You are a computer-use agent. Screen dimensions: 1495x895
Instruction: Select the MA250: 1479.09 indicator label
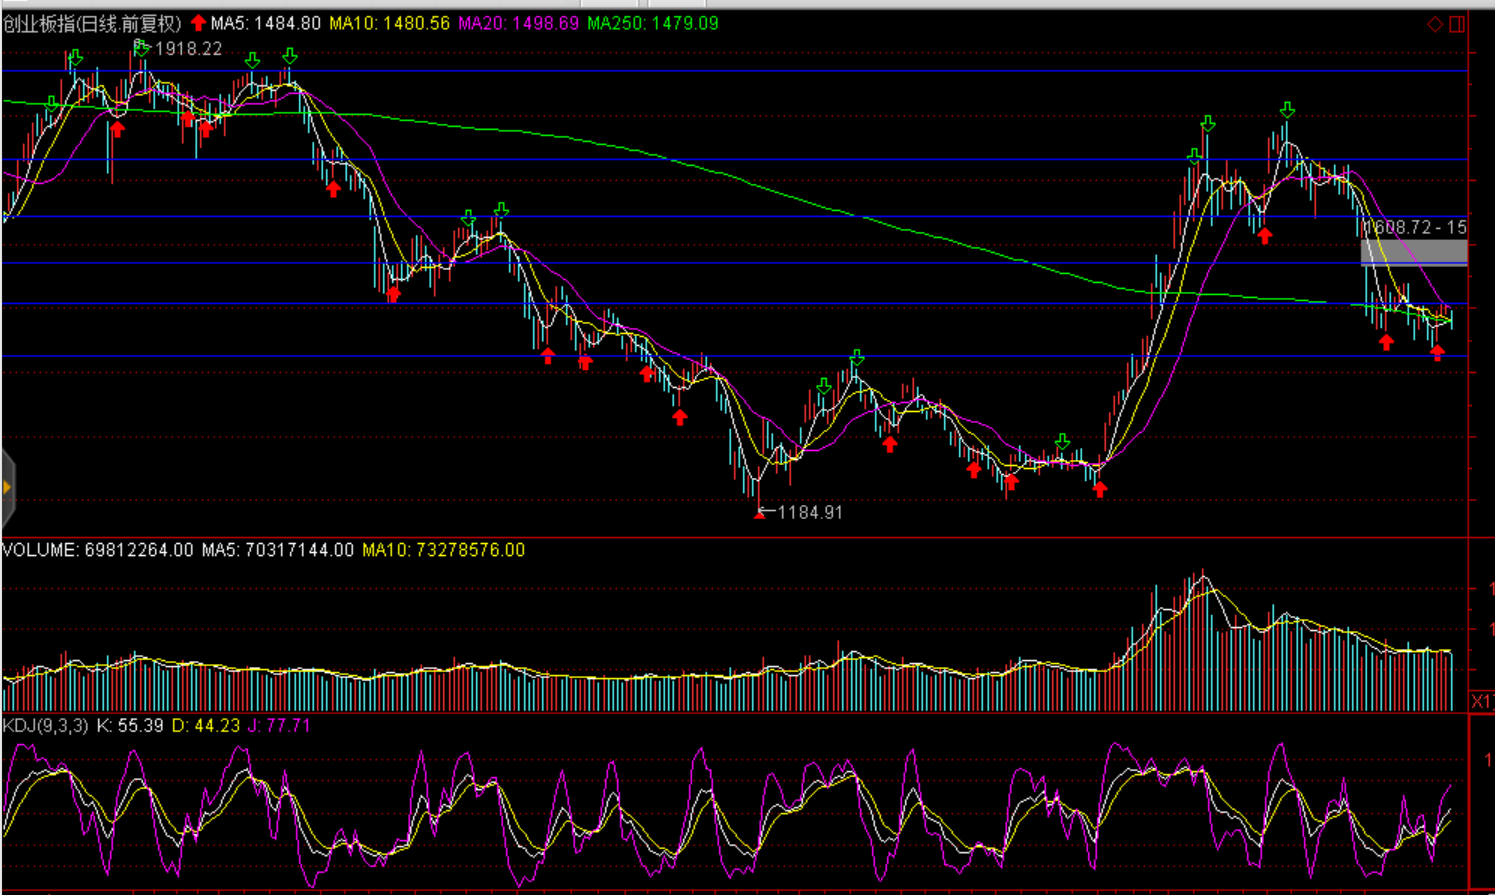coord(652,23)
